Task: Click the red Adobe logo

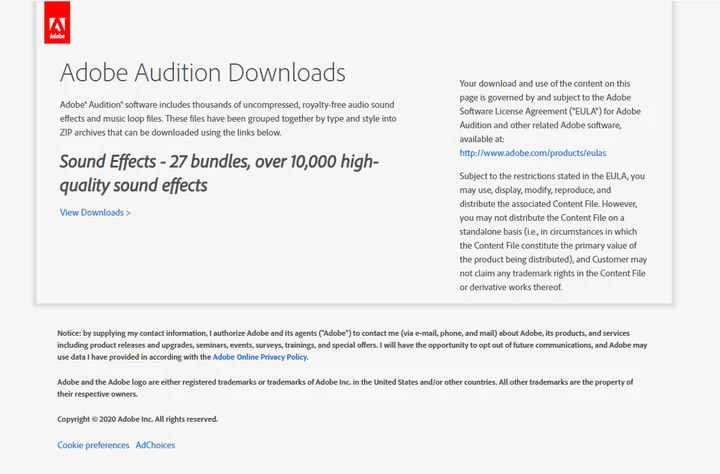Action: click(x=57, y=22)
